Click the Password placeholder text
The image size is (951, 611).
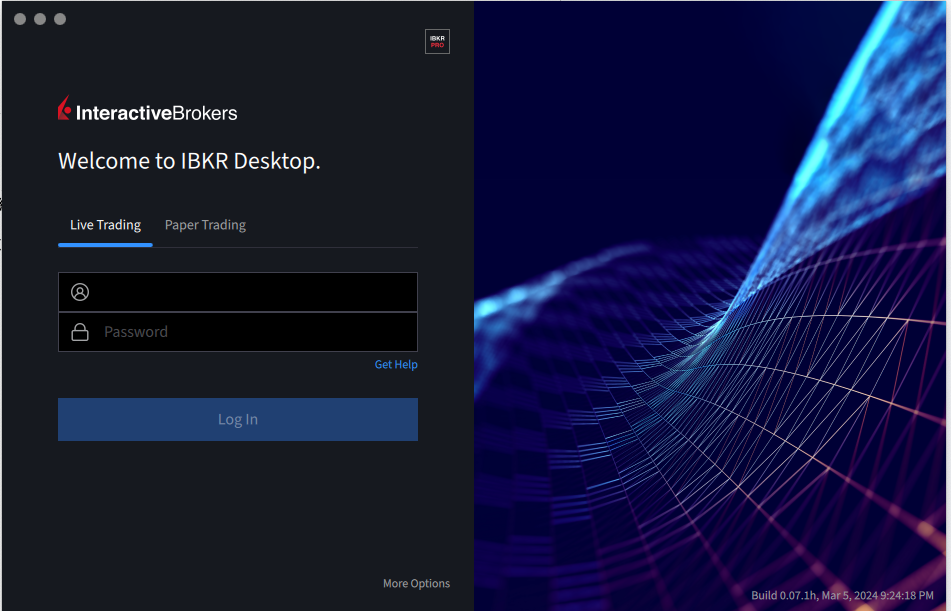click(136, 332)
